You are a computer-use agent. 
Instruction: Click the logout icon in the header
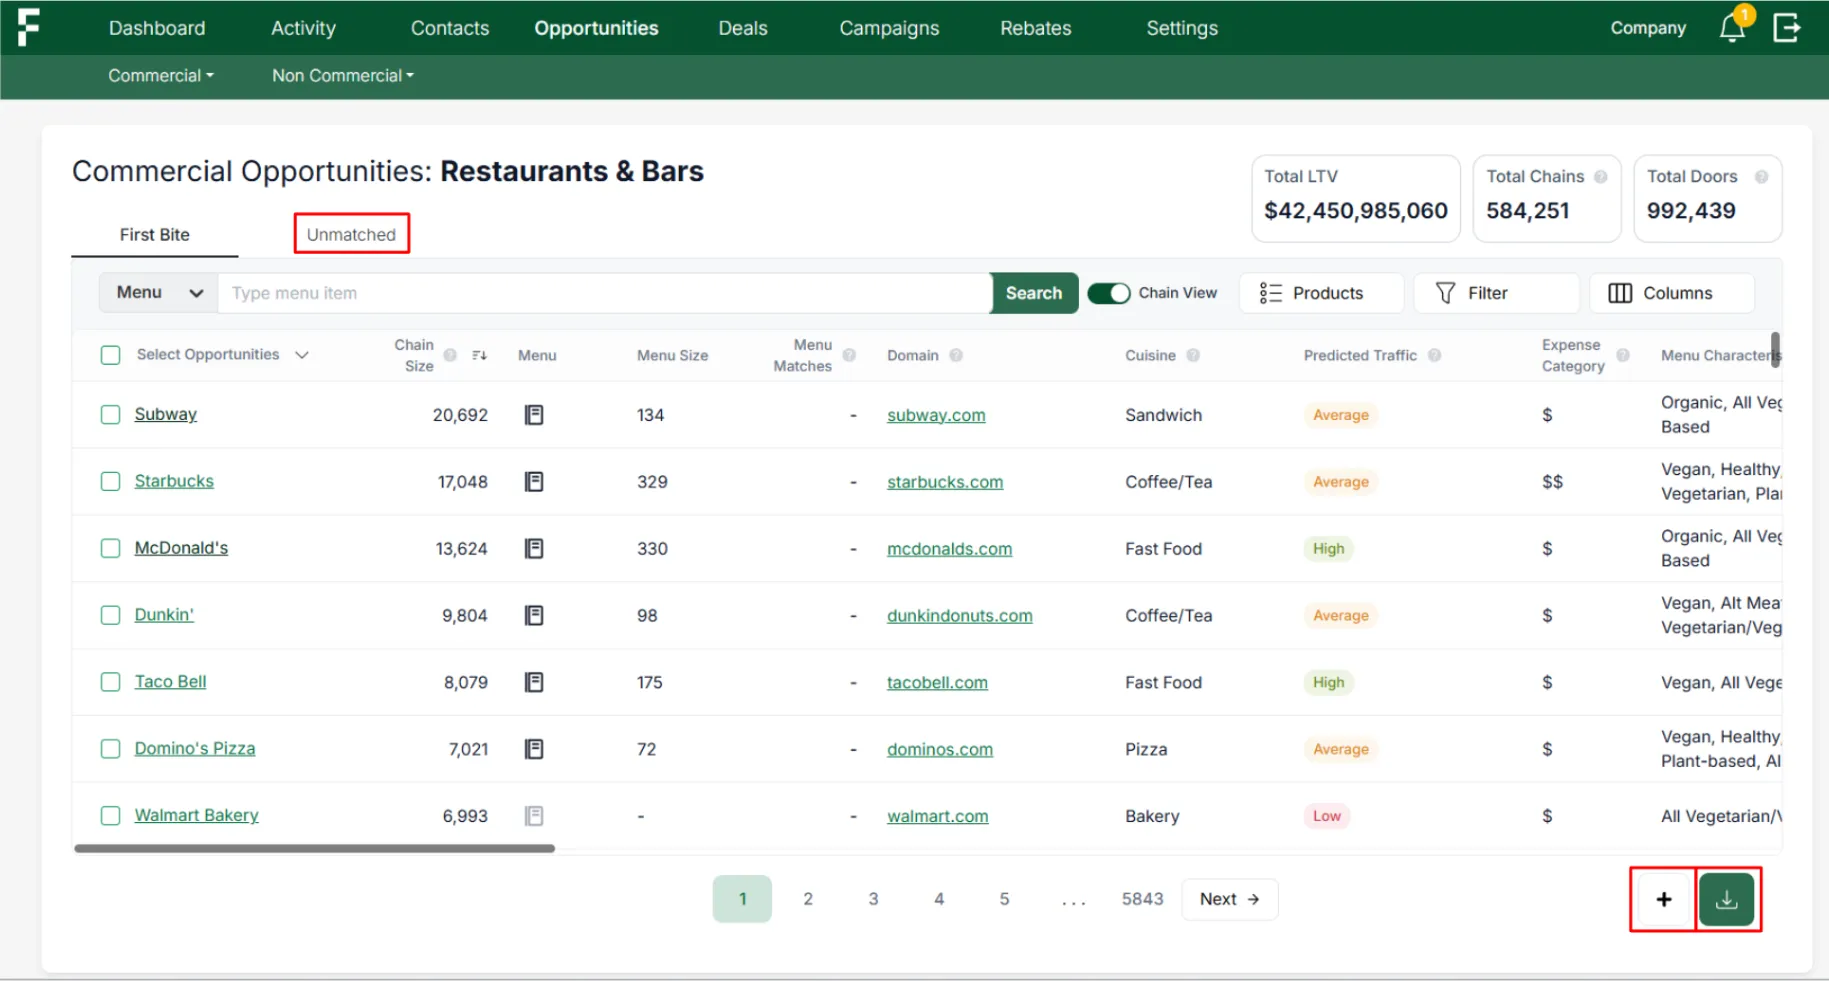[1787, 27]
